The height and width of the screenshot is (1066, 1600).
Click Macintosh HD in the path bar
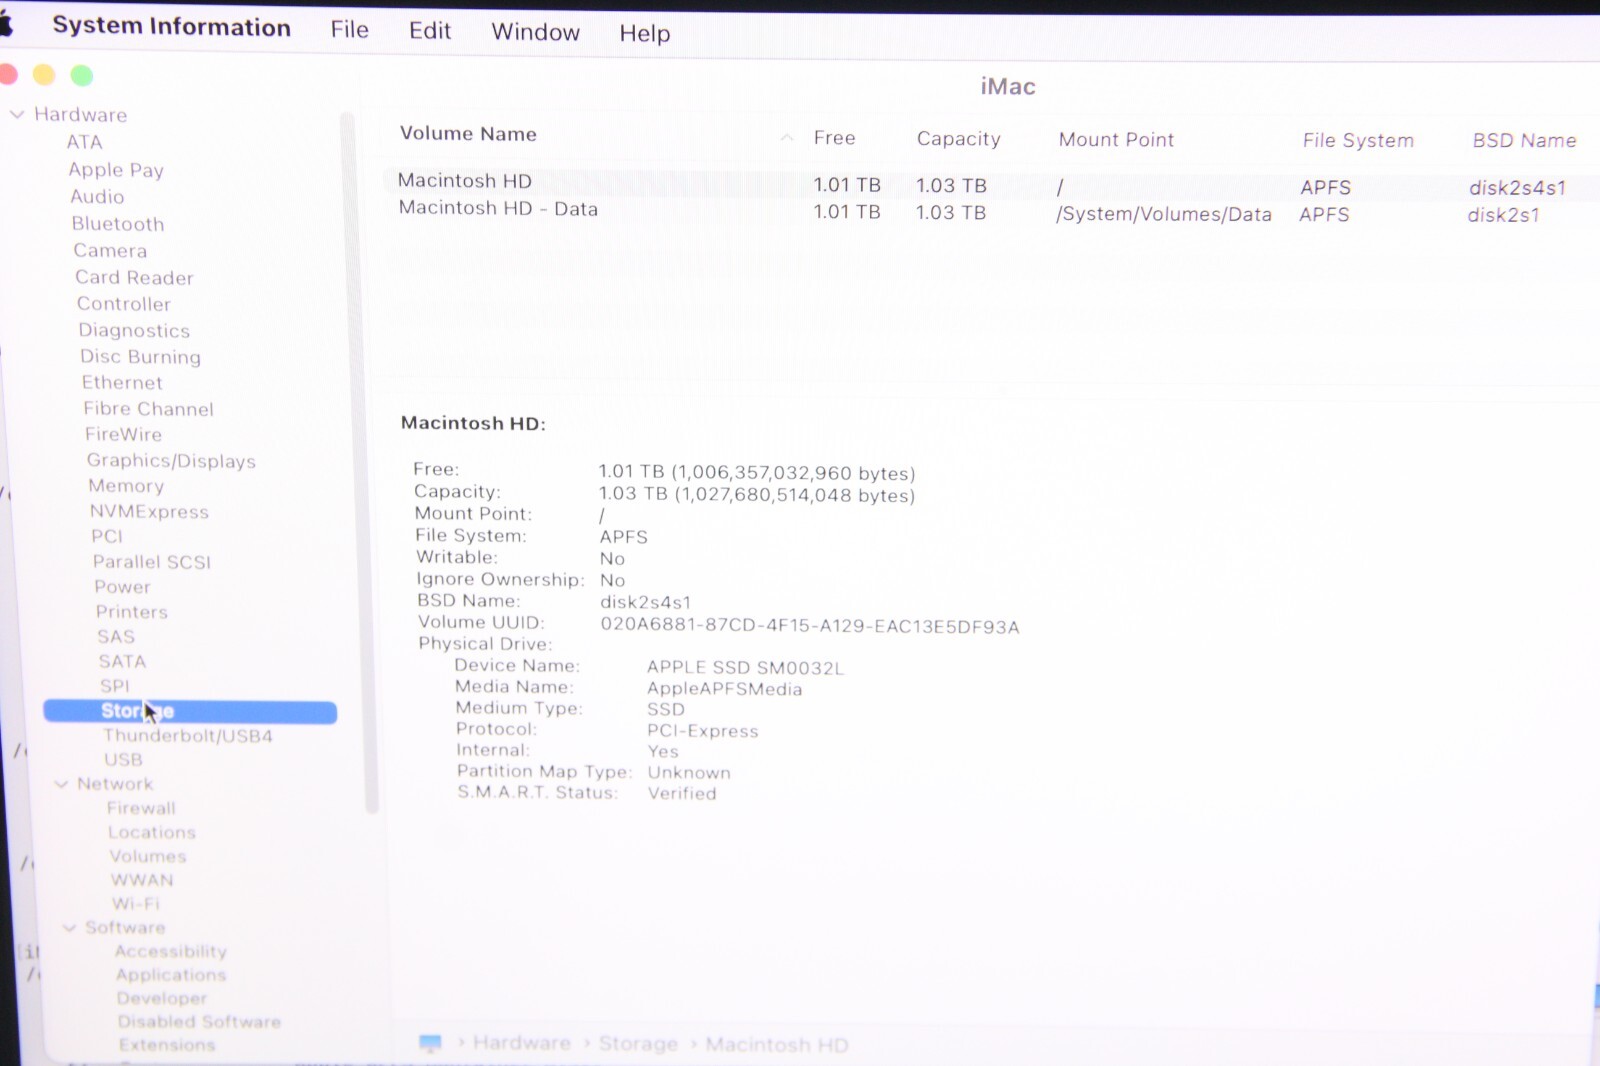(777, 1045)
